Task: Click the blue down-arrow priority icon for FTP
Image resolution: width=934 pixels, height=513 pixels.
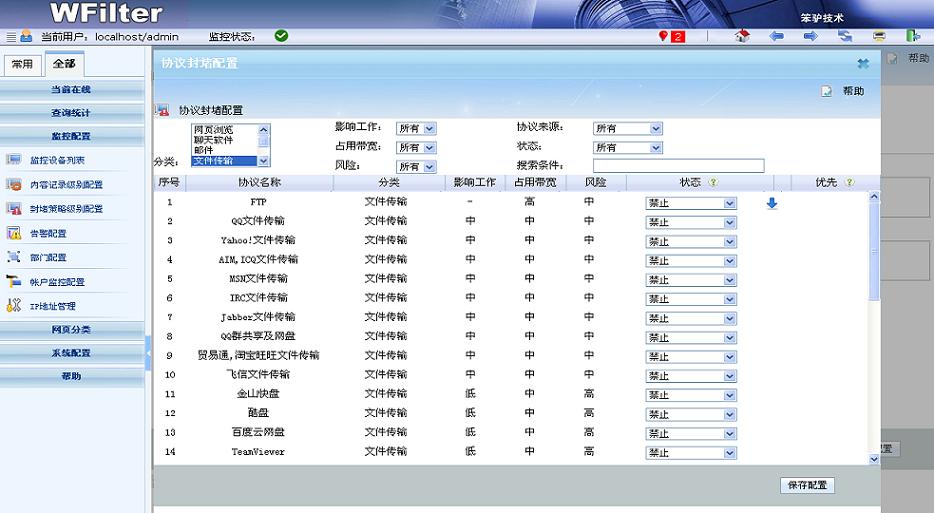Action: point(772,203)
